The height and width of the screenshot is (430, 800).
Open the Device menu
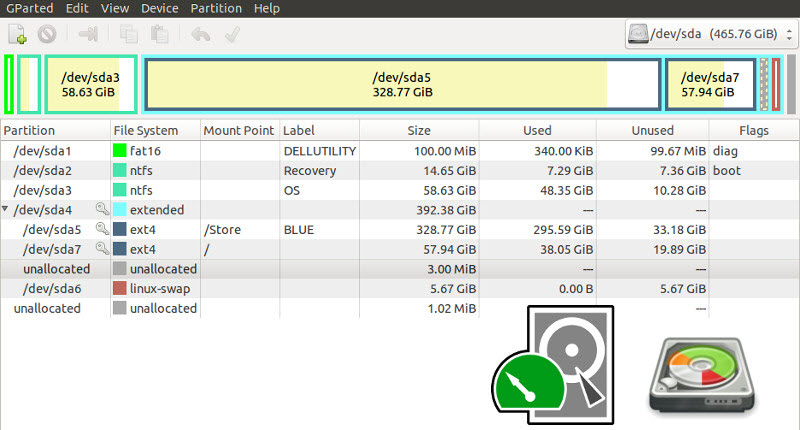tap(160, 8)
